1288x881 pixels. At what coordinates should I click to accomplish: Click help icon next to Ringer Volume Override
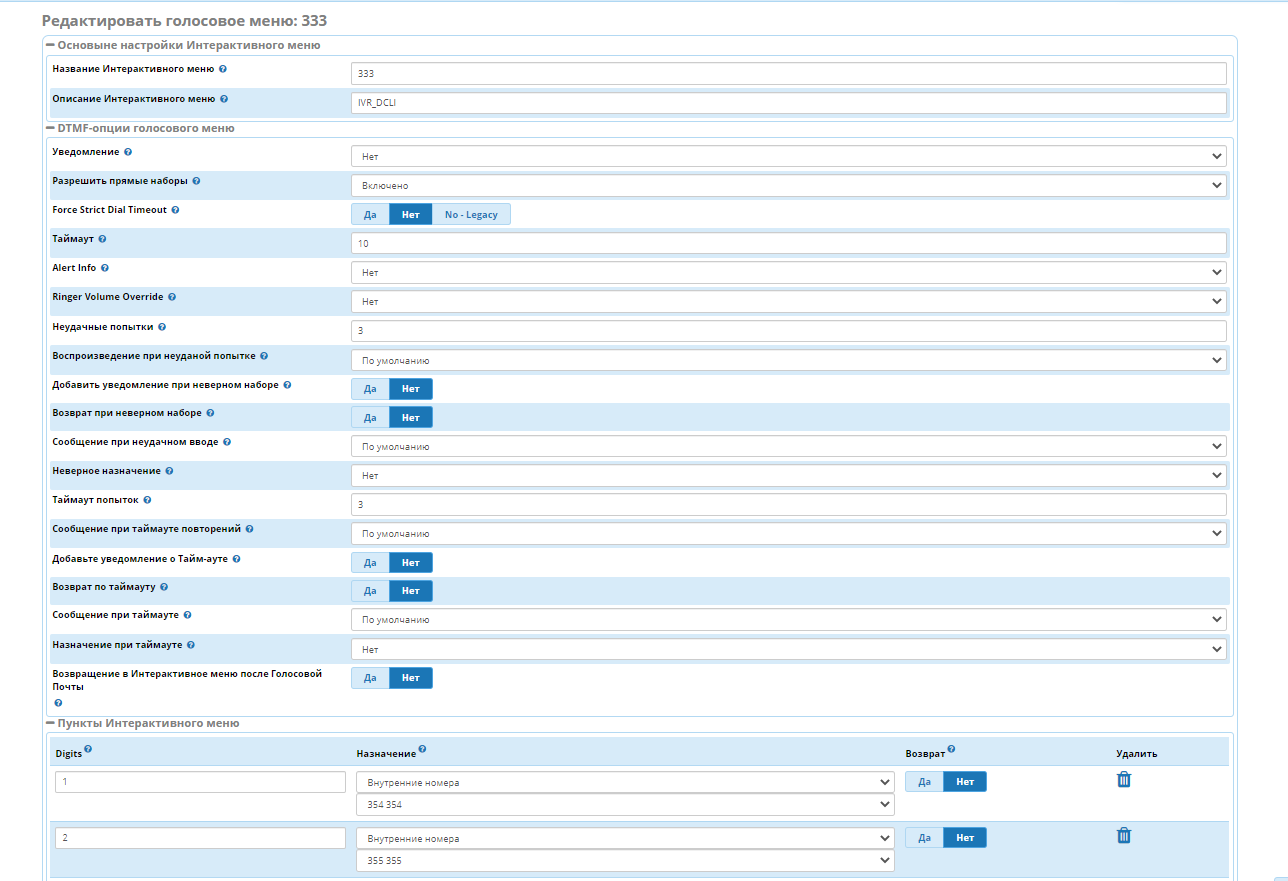(172, 297)
